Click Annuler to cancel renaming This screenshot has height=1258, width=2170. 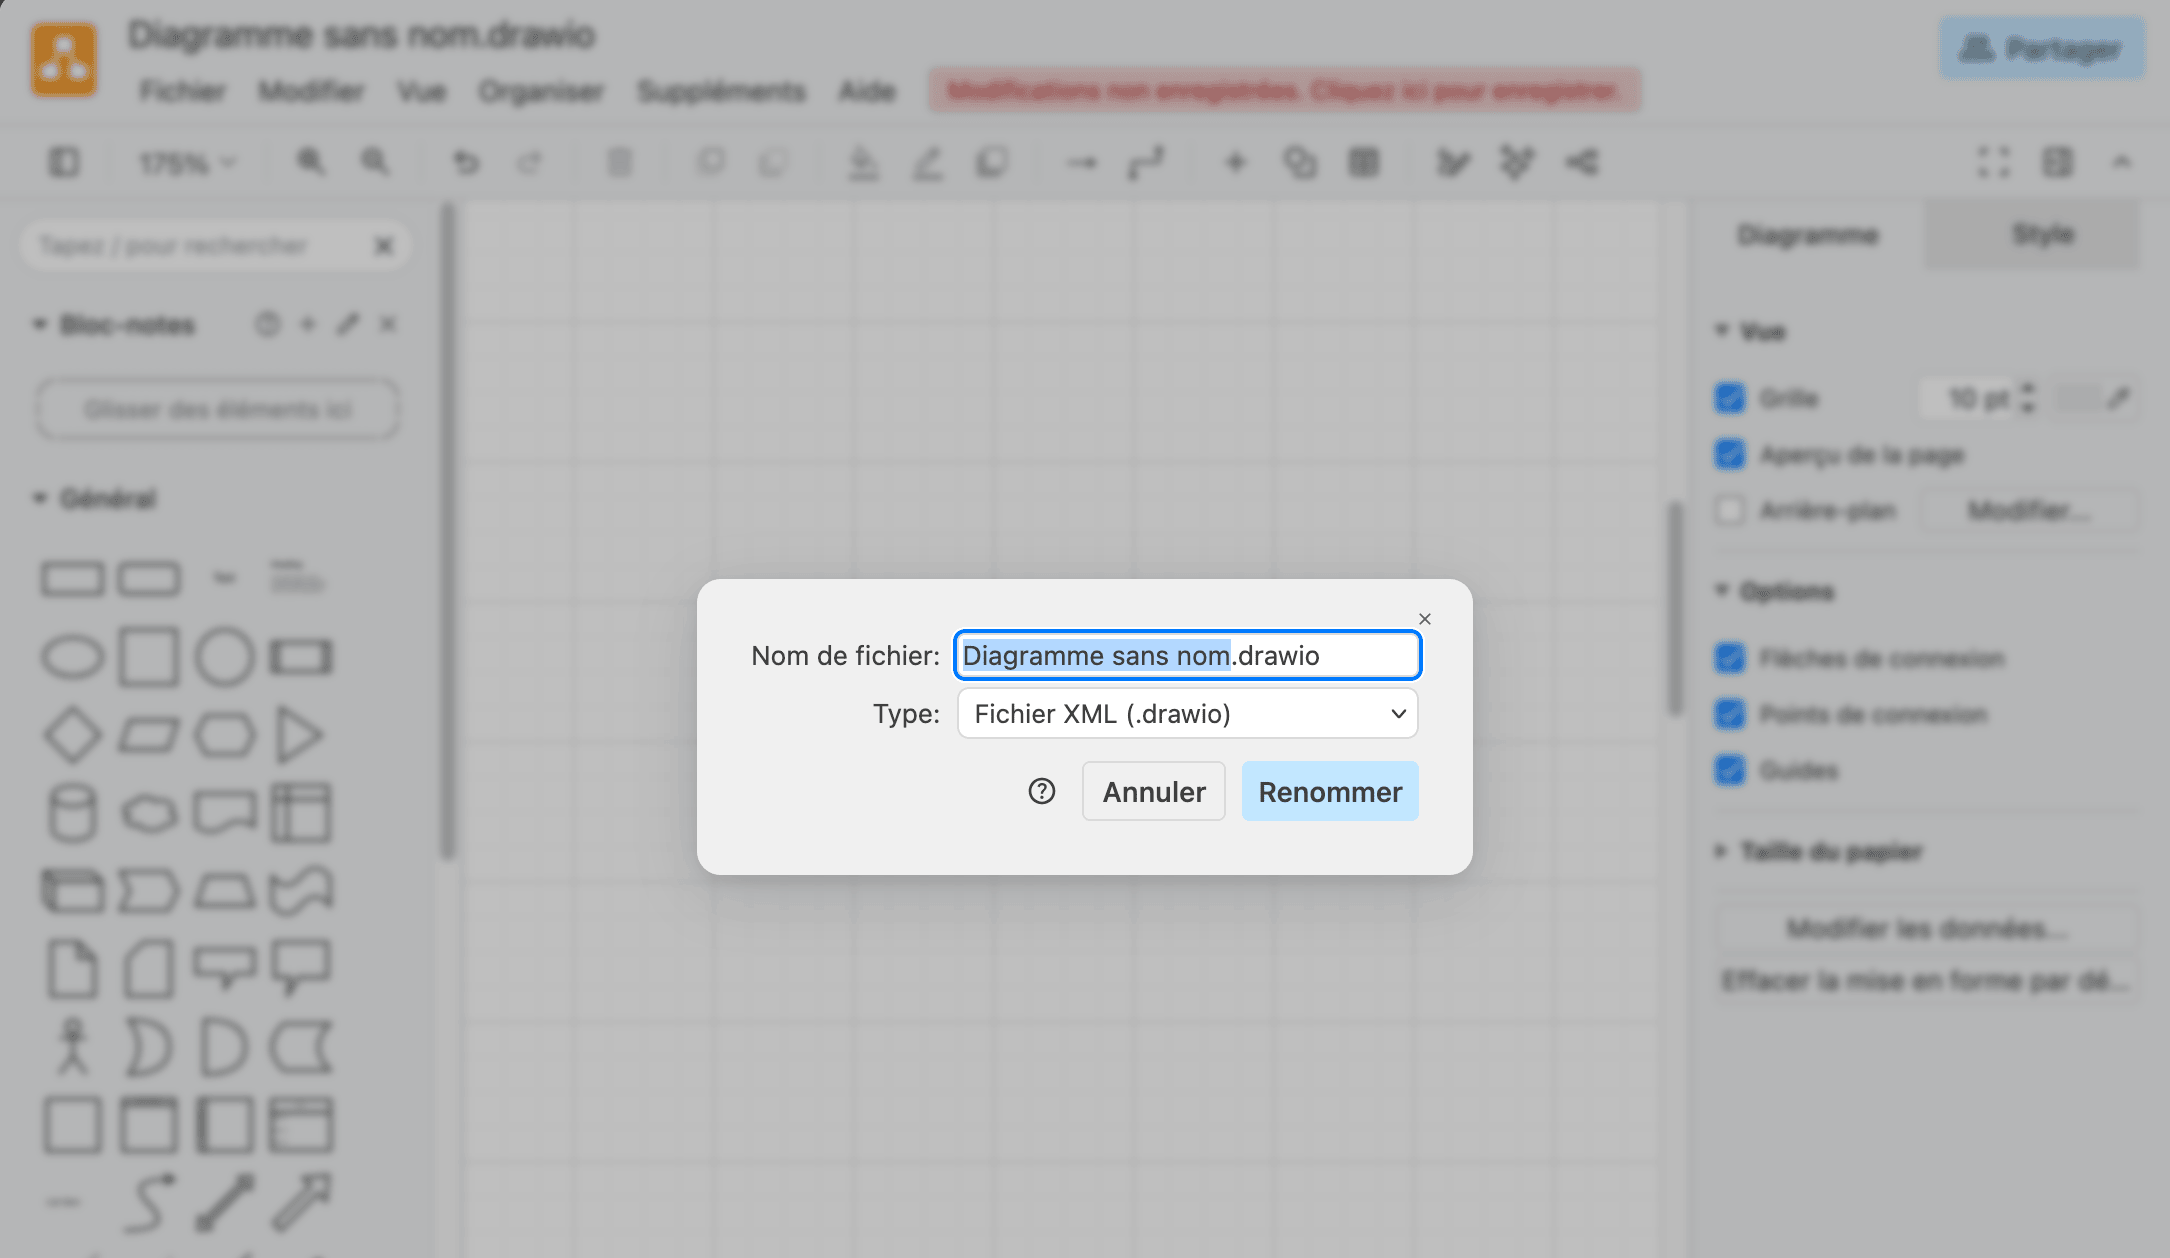1153,791
